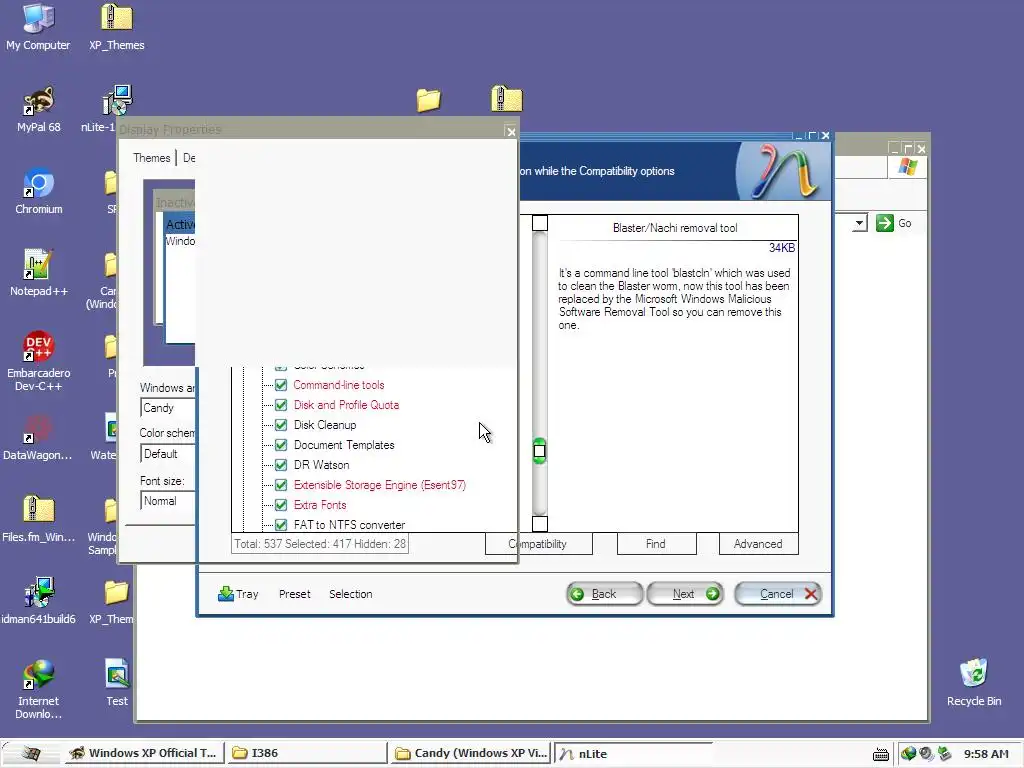Toggle FAT to NTFS converter checkbox
Image resolution: width=1024 pixels, height=768 pixels.
click(x=281, y=525)
